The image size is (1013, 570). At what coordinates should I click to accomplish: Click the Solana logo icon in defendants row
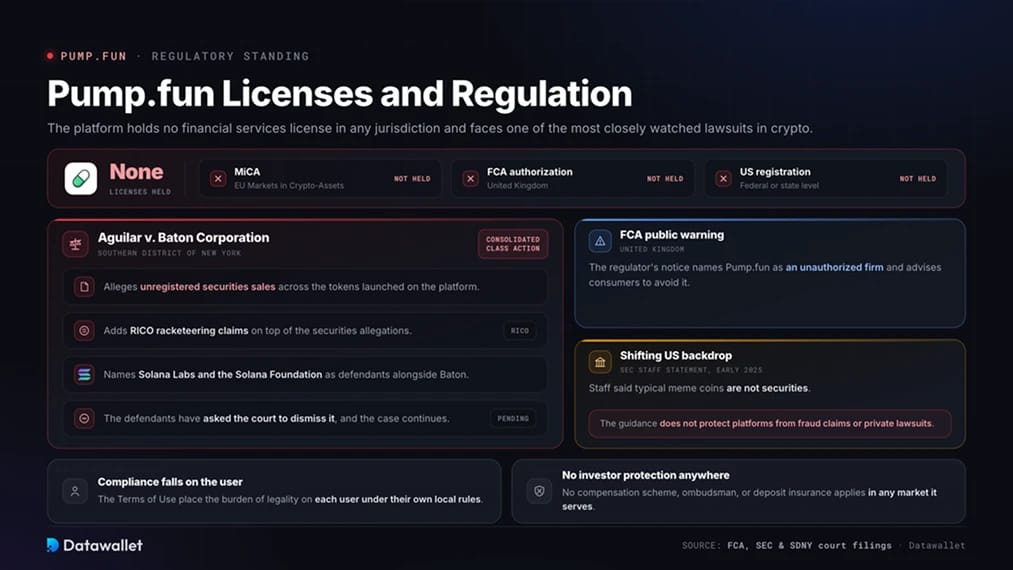(84, 374)
